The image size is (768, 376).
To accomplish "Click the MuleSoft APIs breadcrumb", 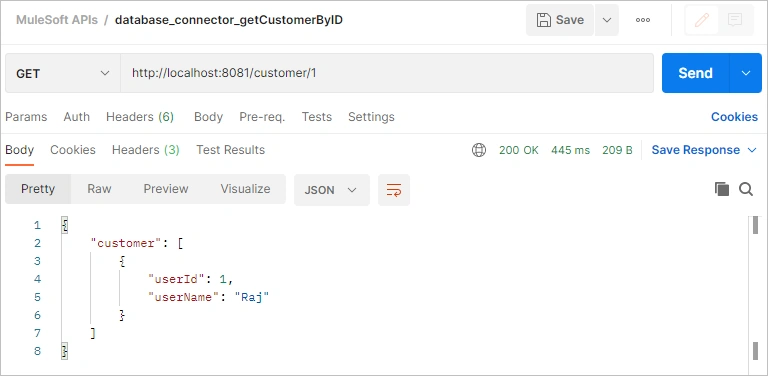I will [57, 20].
